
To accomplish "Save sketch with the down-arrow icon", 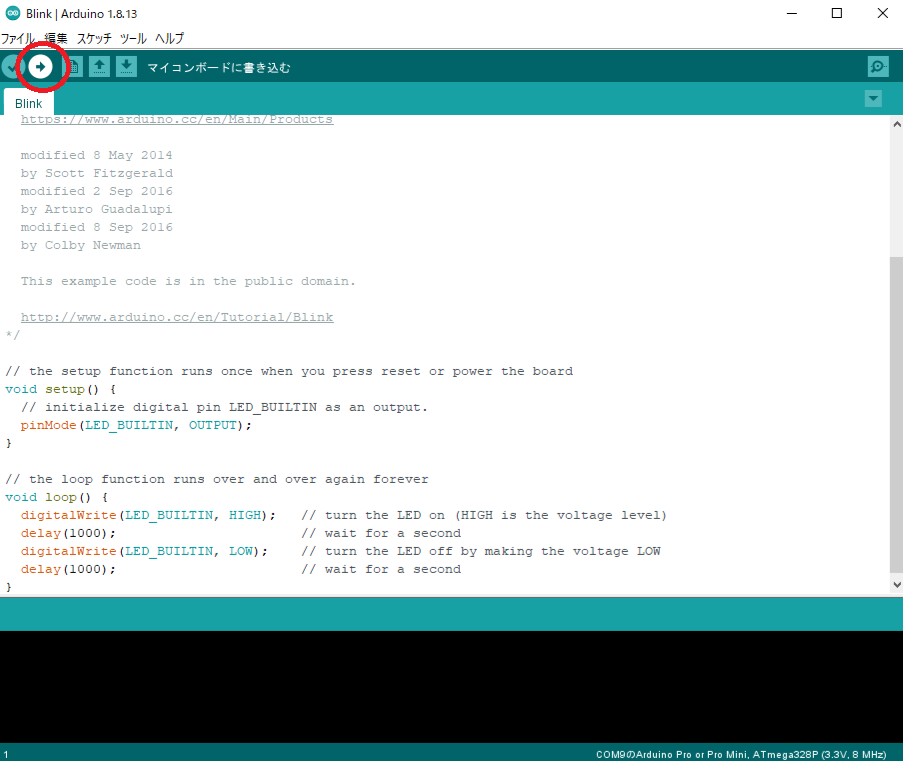I will pyautogui.click(x=126, y=67).
